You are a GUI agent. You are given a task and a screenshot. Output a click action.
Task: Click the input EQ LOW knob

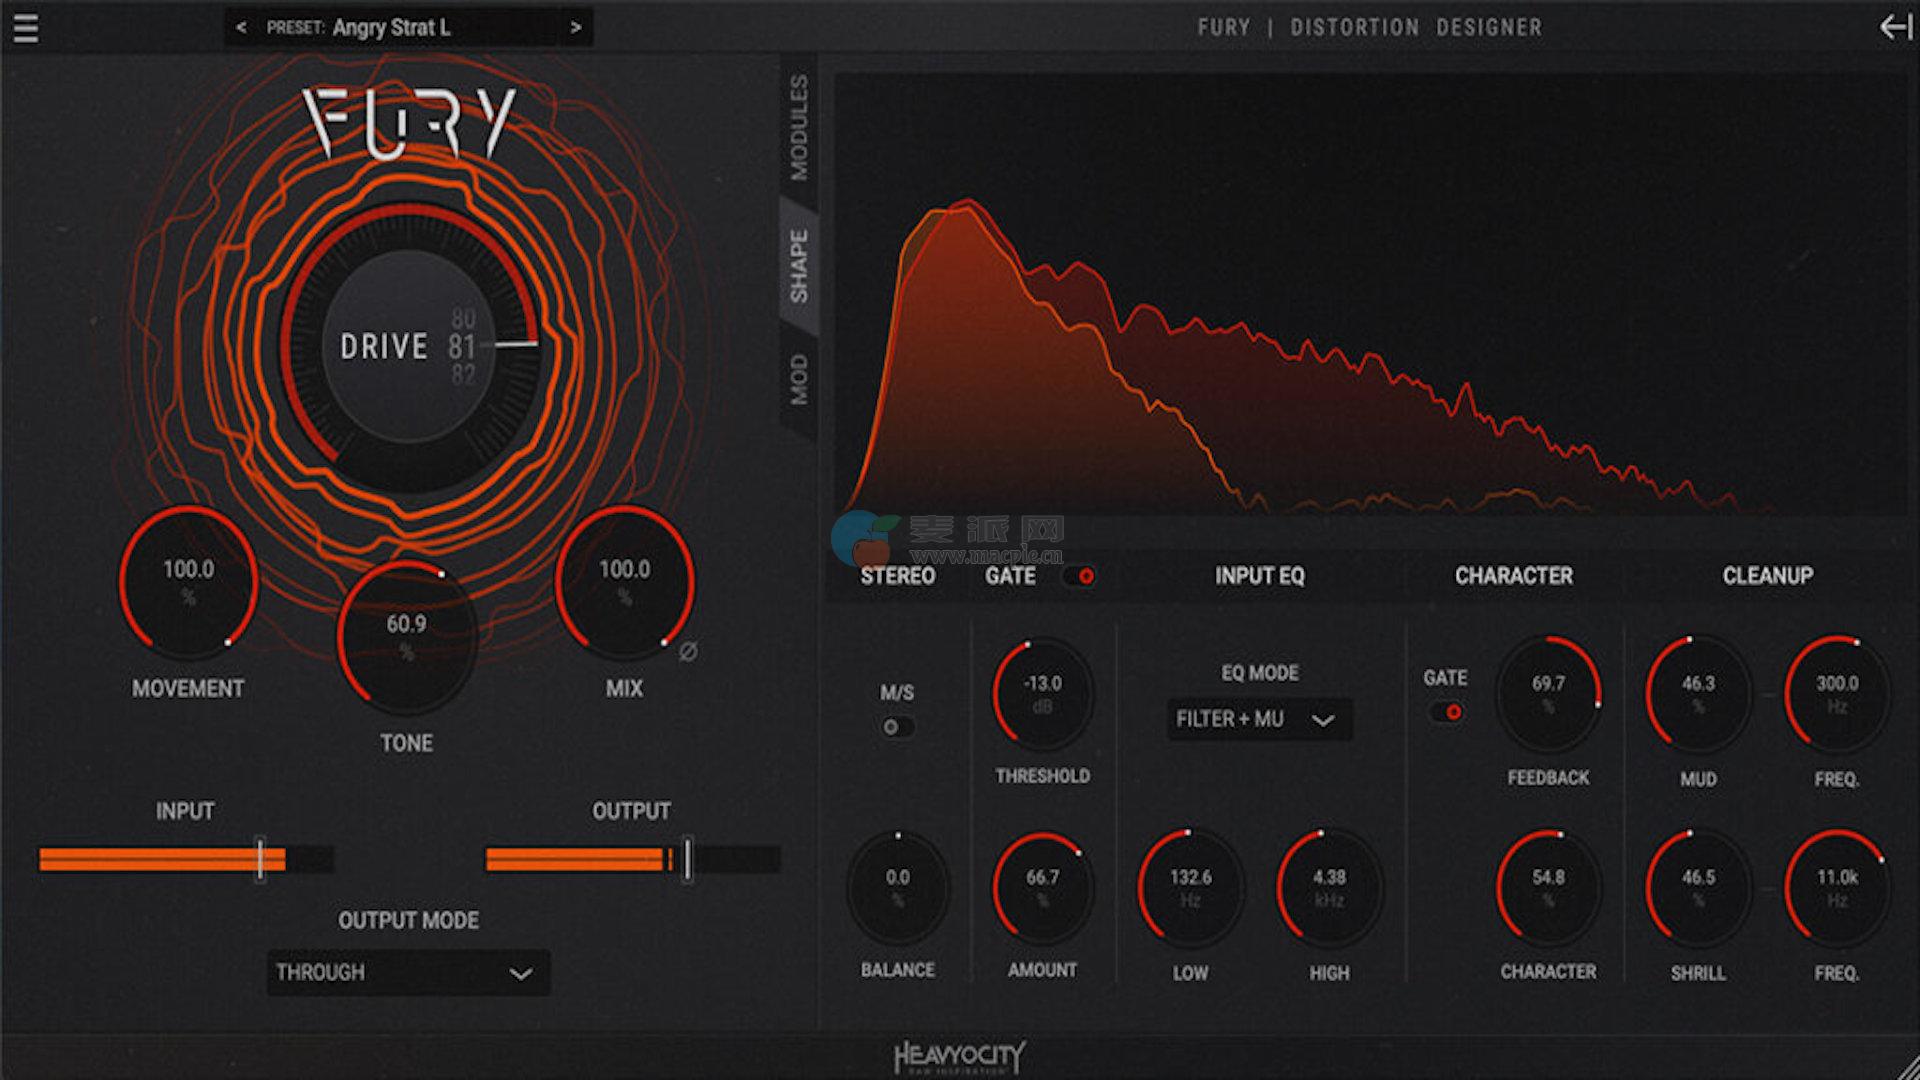point(1190,887)
